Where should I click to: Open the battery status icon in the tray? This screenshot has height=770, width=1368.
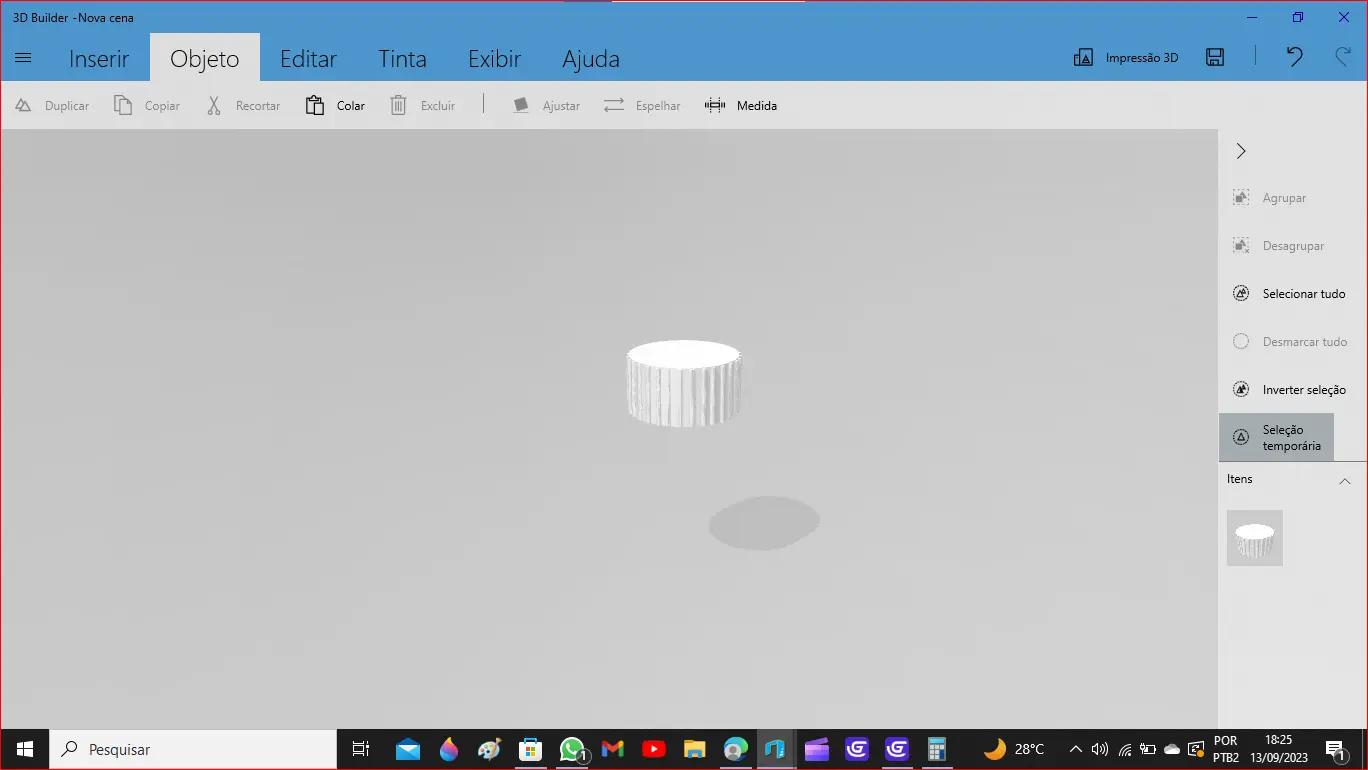point(1148,749)
